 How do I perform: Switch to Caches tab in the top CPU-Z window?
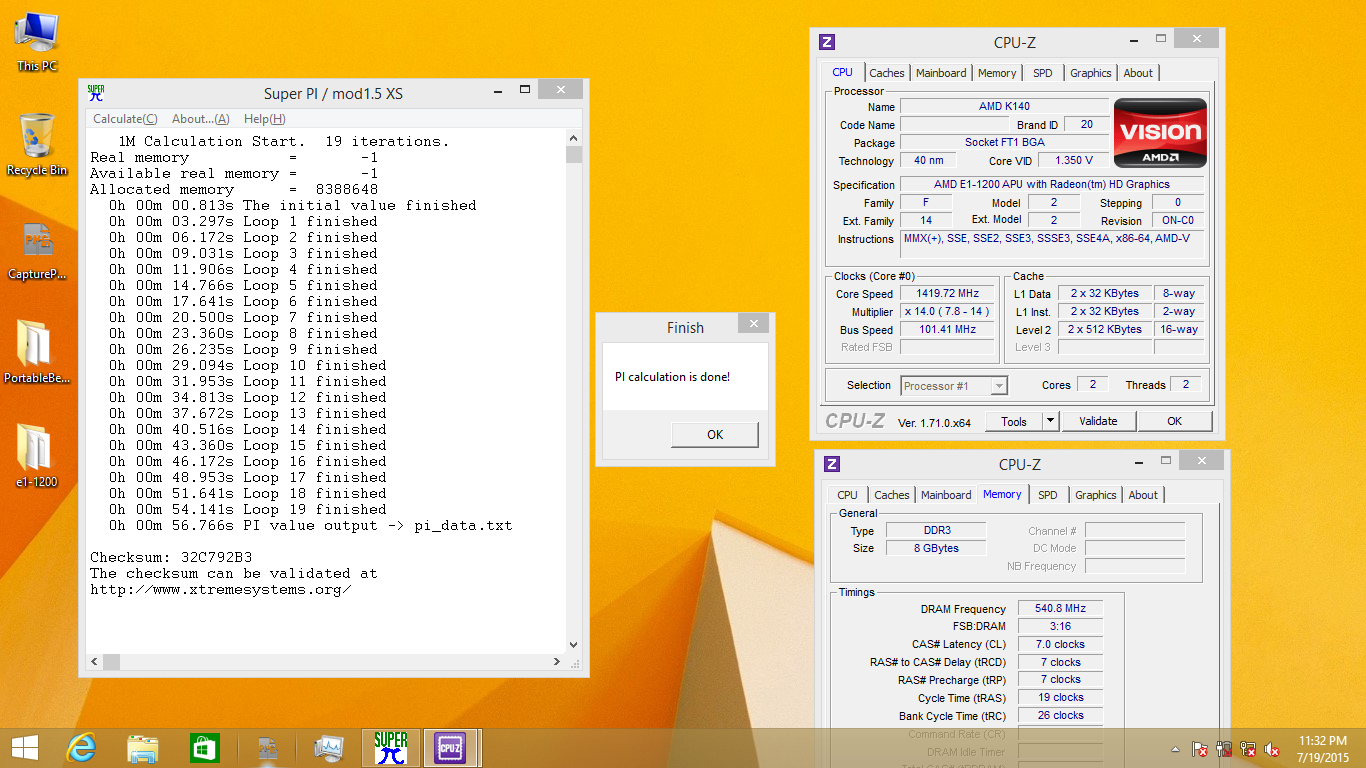[x=887, y=73]
